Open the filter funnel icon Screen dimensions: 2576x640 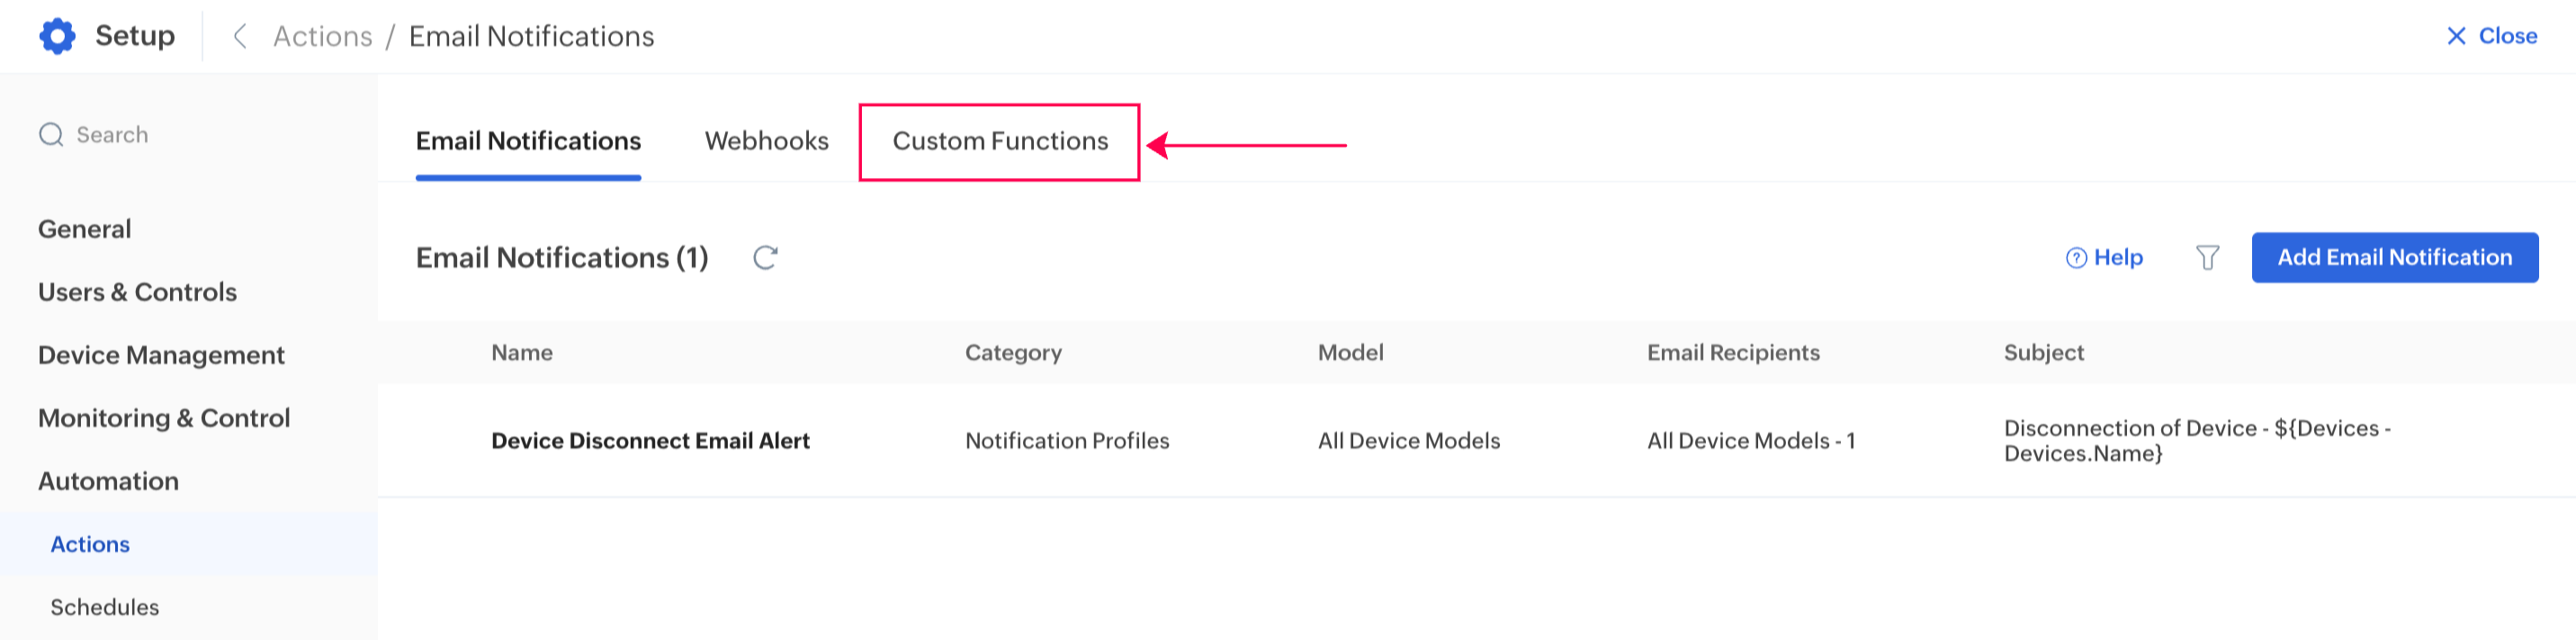pos(2207,258)
